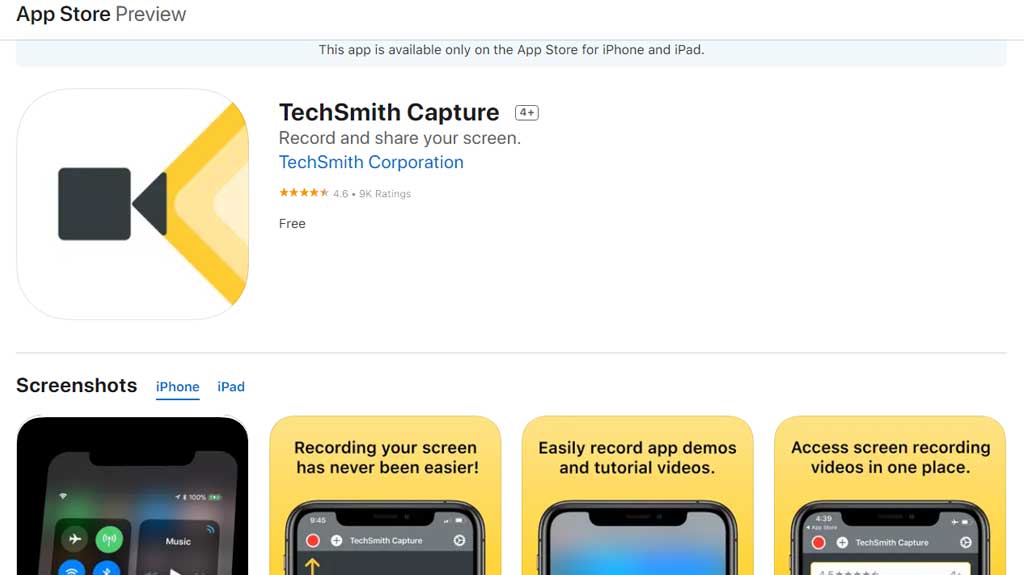Screen dimensions: 1024x575
Task: Click the TechSmith Capture app icon
Action: pos(133,204)
